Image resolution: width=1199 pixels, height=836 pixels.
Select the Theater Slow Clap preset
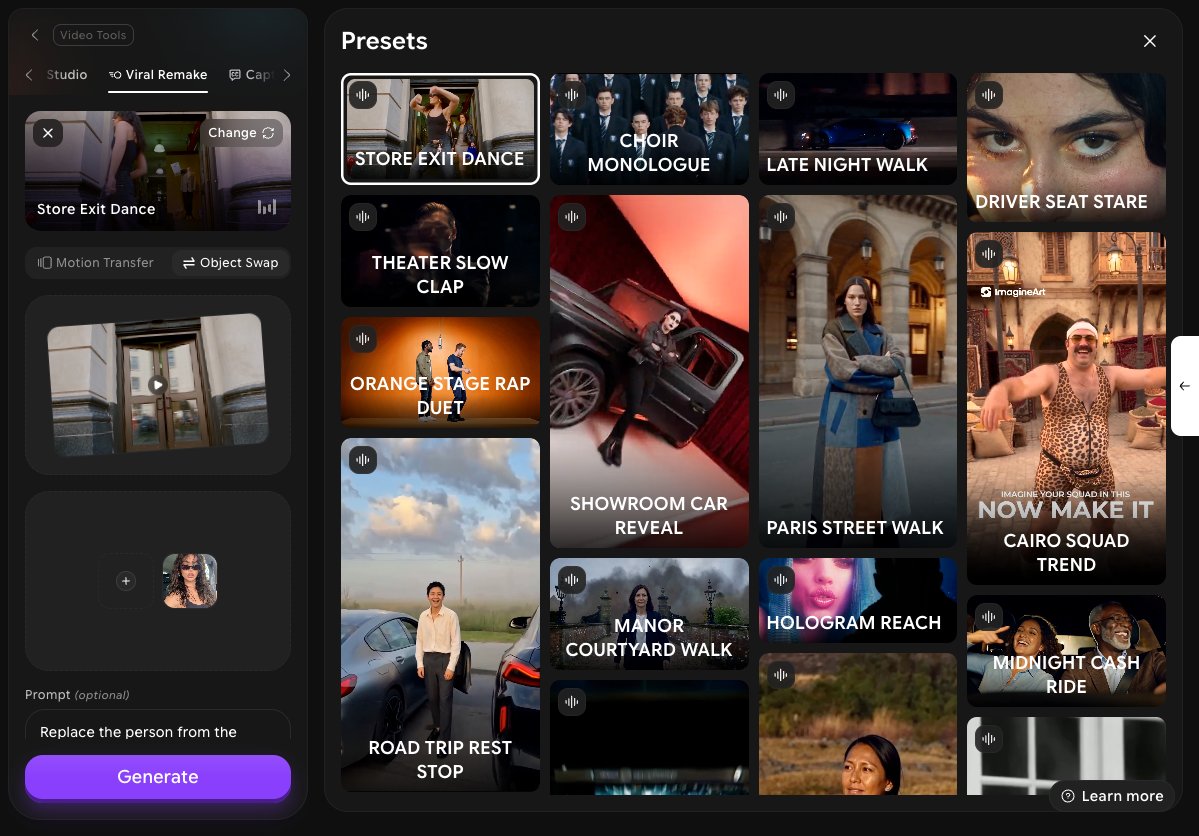pos(440,251)
